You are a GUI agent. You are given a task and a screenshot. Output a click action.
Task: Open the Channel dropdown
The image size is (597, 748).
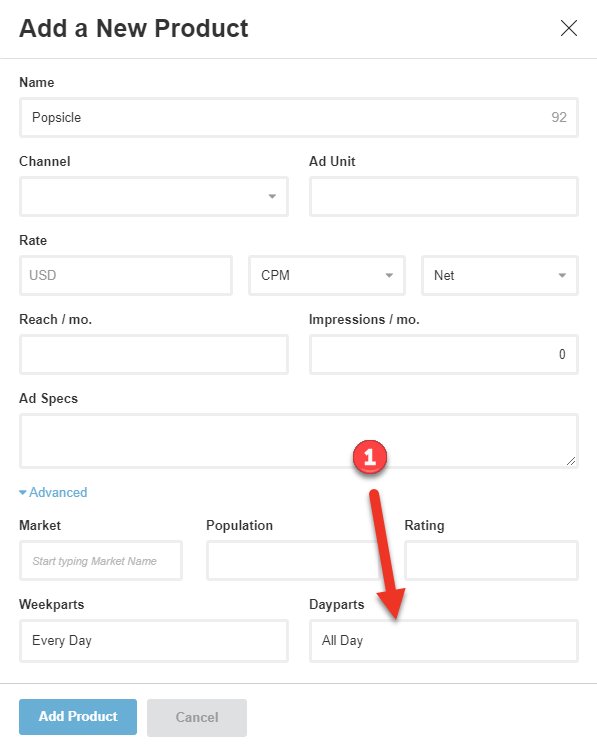tap(154, 197)
